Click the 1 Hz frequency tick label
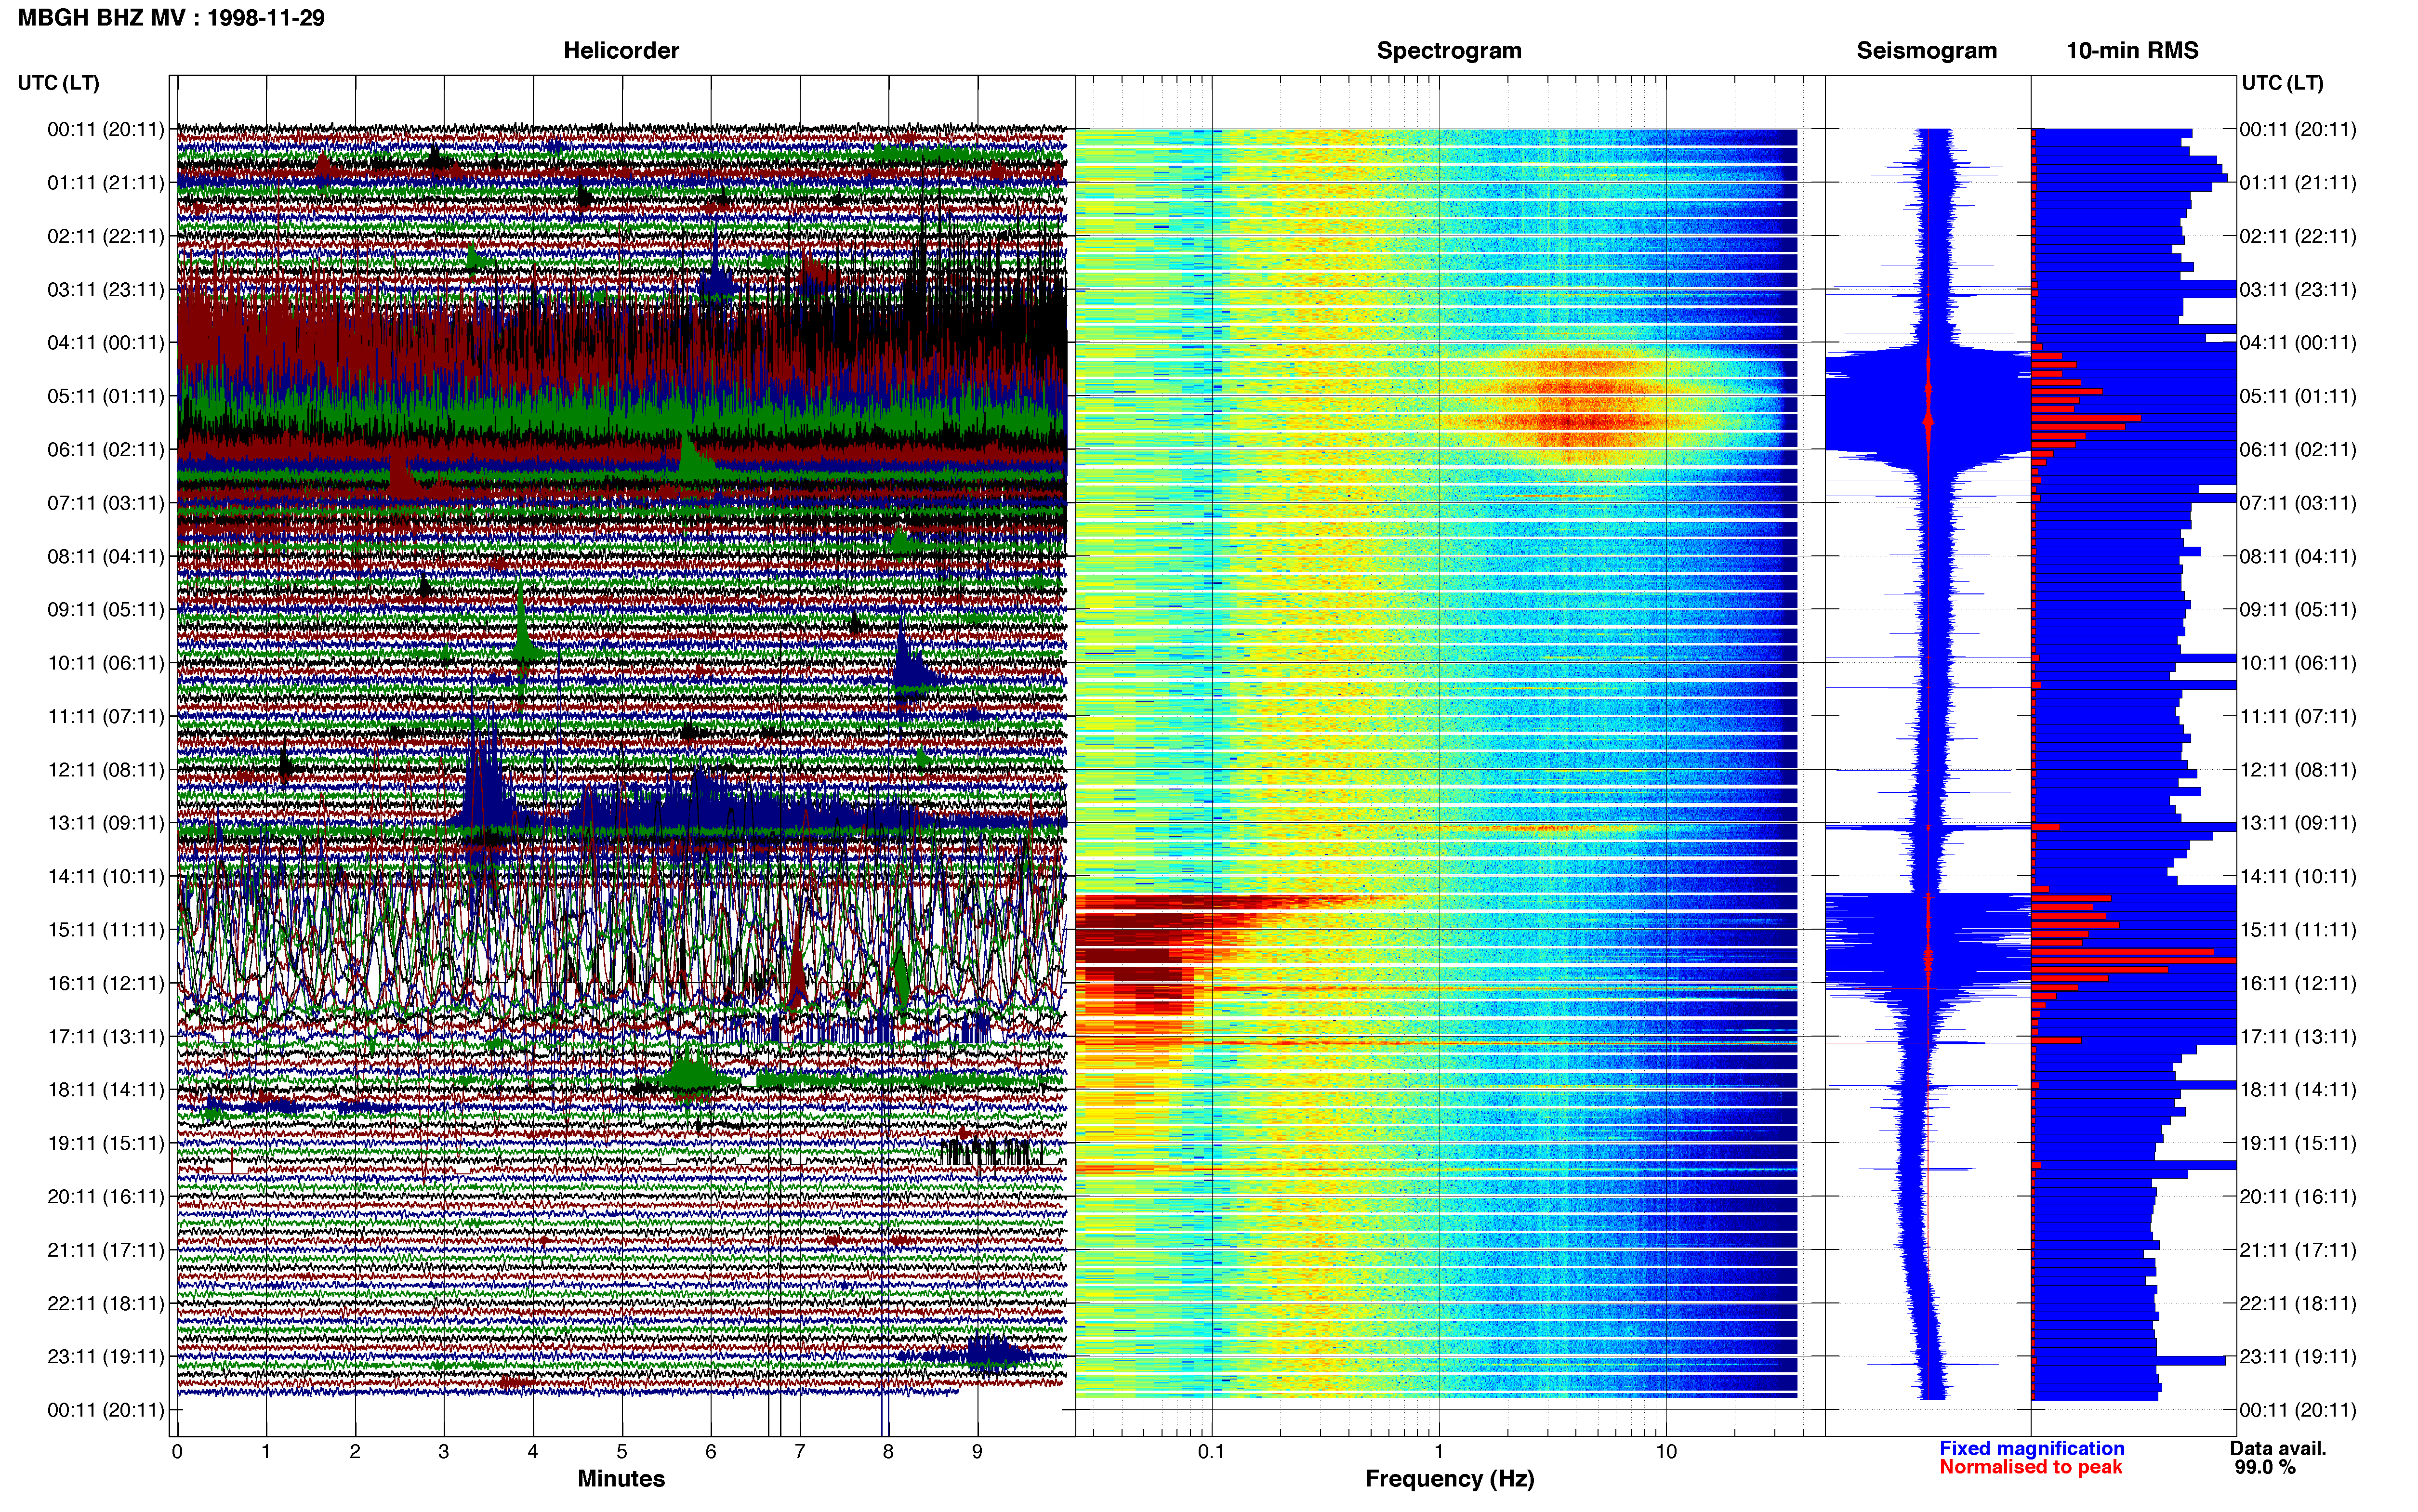This screenshot has width=2418, height=1512. [1439, 1452]
